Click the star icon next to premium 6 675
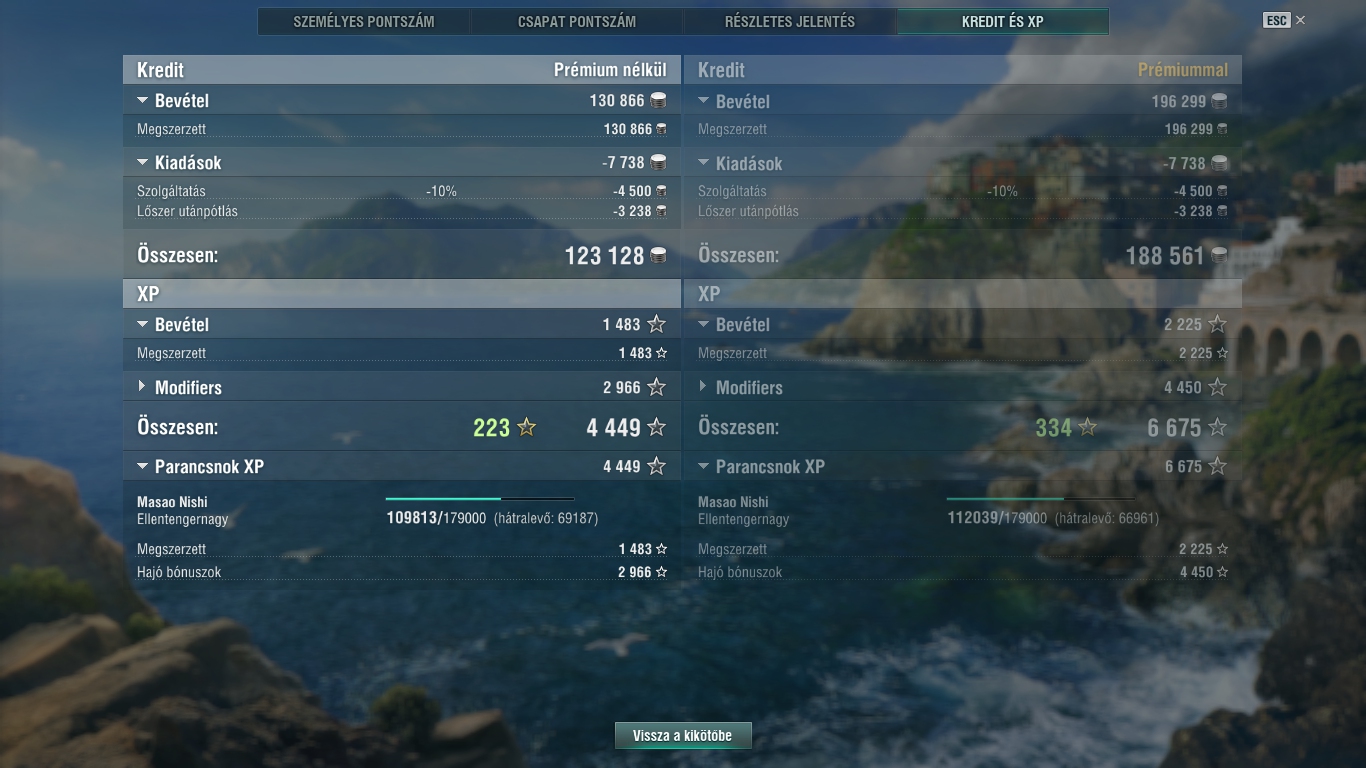This screenshot has width=1366, height=768. (x=1217, y=428)
